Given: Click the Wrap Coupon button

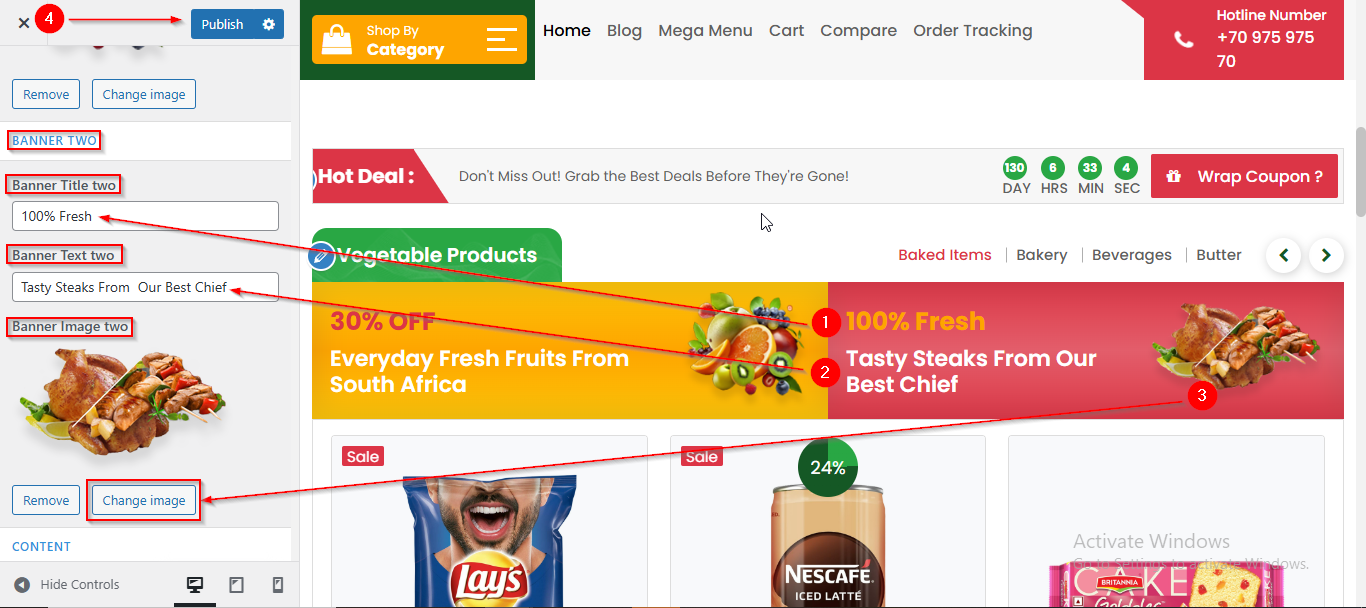Looking at the screenshot, I should (x=1244, y=176).
